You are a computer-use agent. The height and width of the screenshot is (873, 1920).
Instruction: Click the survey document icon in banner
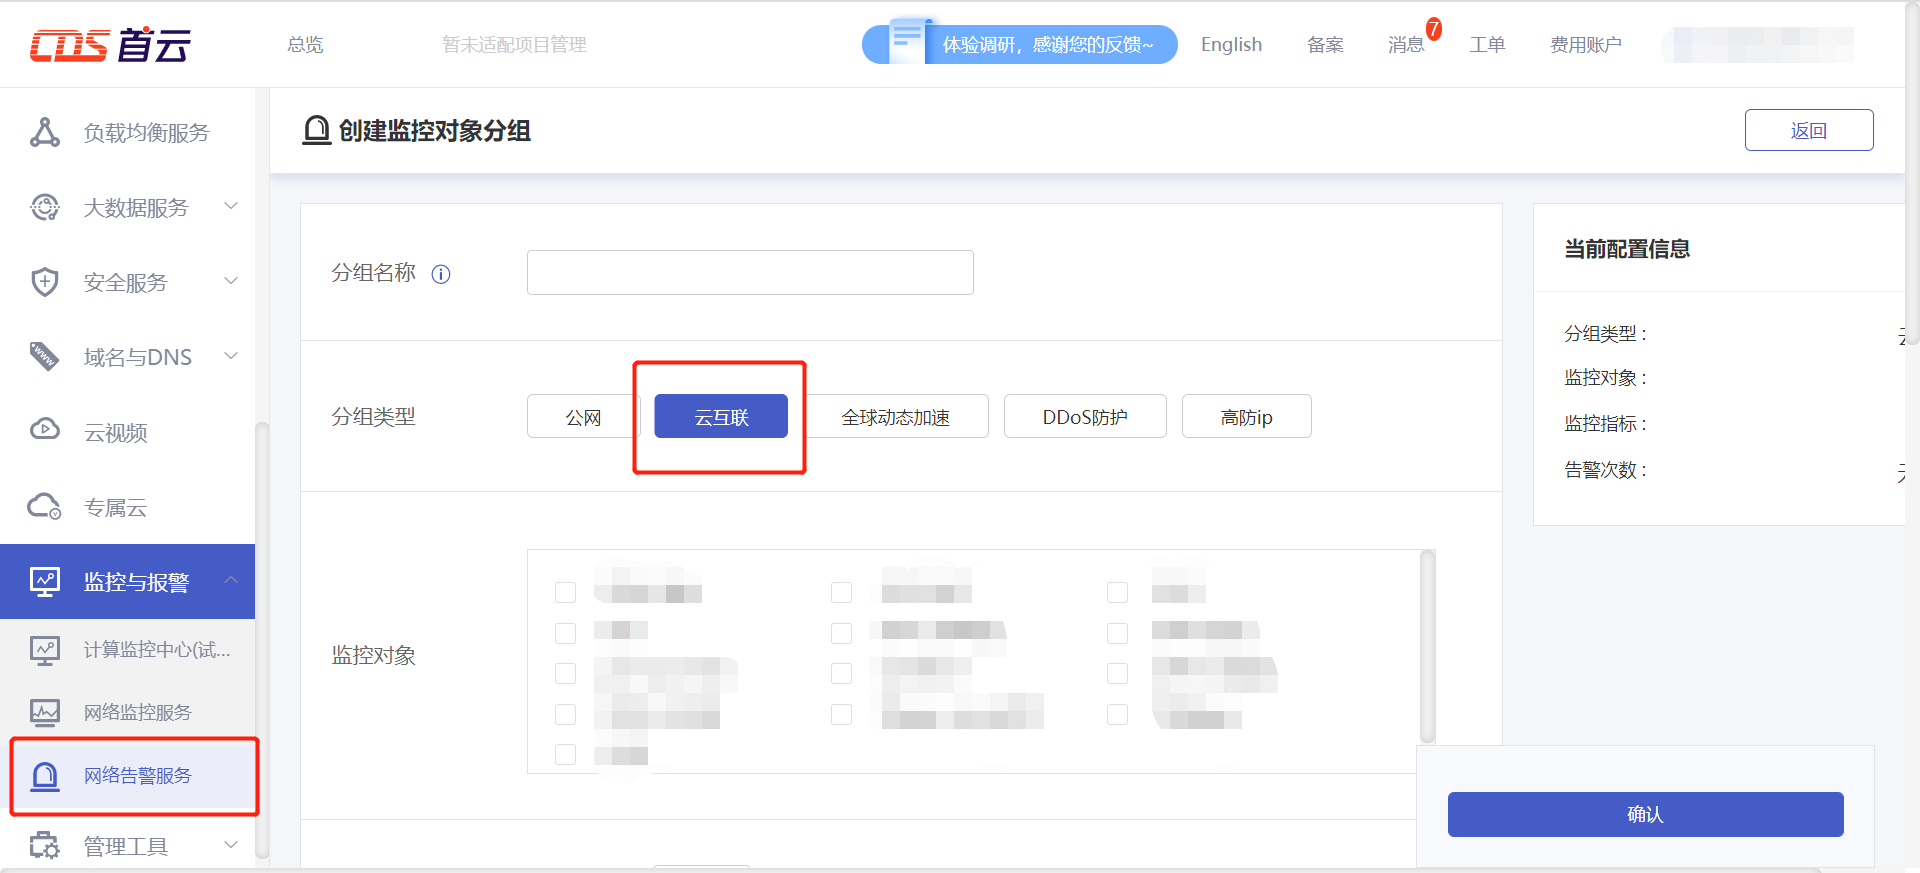pos(907,41)
